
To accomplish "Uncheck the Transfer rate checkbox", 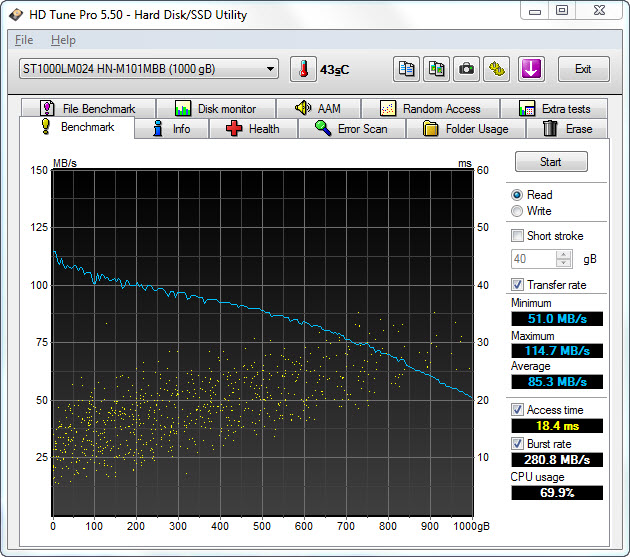I will [517, 285].
